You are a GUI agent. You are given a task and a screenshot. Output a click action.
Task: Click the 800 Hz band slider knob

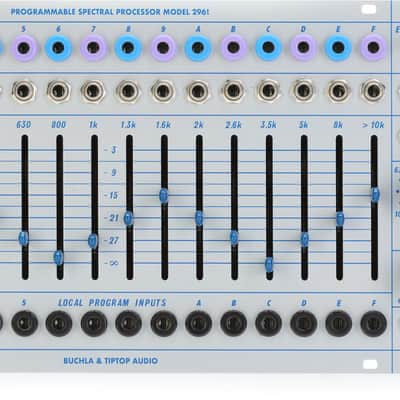coord(59,257)
